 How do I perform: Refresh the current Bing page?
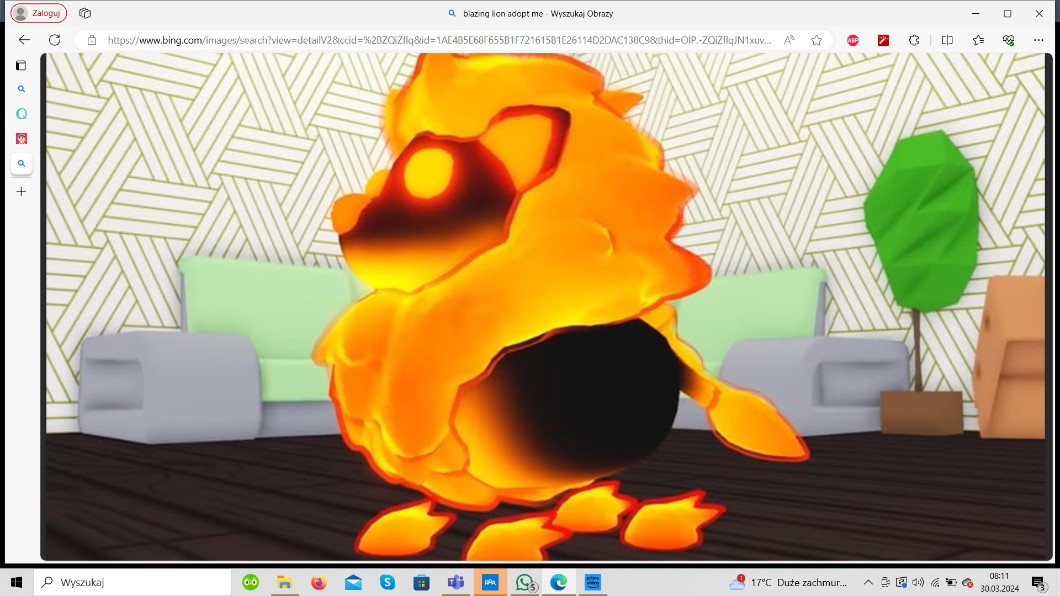pyautogui.click(x=55, y=40)
